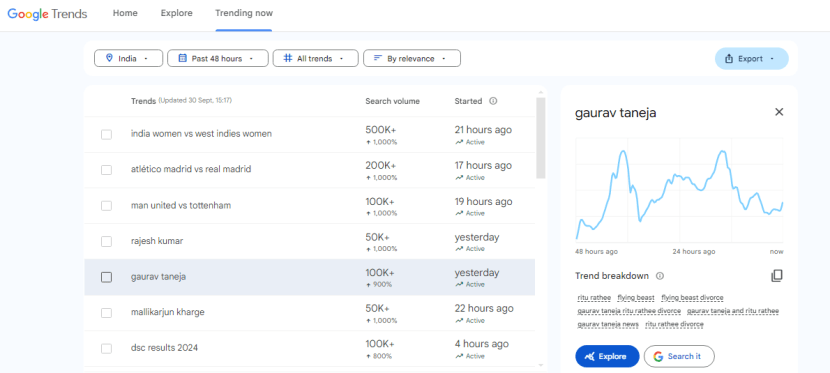Click the 21 hours ago started value
The height and width of the screenshot is (373, 830).
click(x=483, y=130)
